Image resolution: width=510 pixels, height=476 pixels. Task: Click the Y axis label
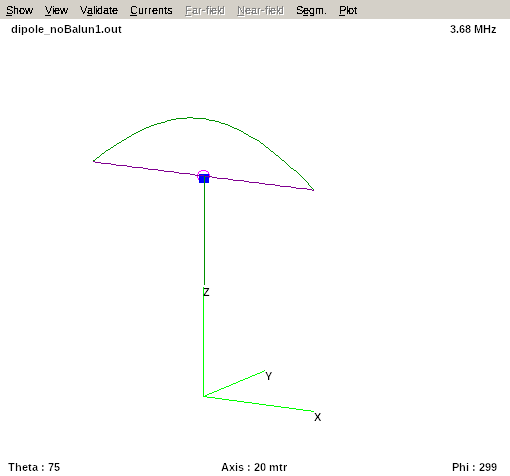(x=269, y=376)
